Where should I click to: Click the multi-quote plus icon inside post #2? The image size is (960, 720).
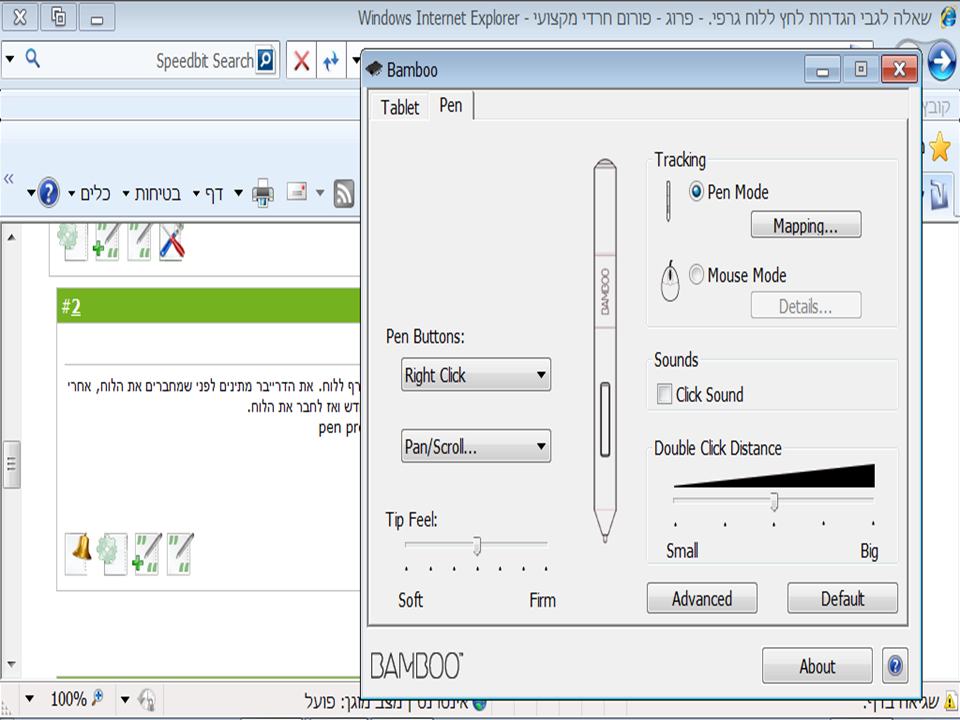pos(148,553)
